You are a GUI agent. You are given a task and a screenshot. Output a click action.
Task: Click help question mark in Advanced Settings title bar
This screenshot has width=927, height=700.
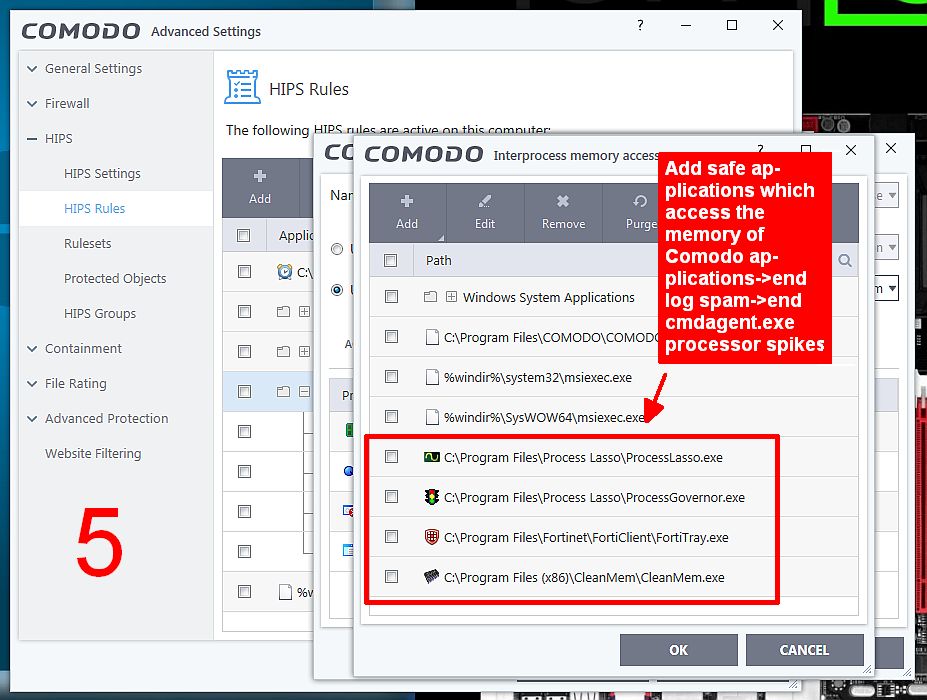click(640, 25)
